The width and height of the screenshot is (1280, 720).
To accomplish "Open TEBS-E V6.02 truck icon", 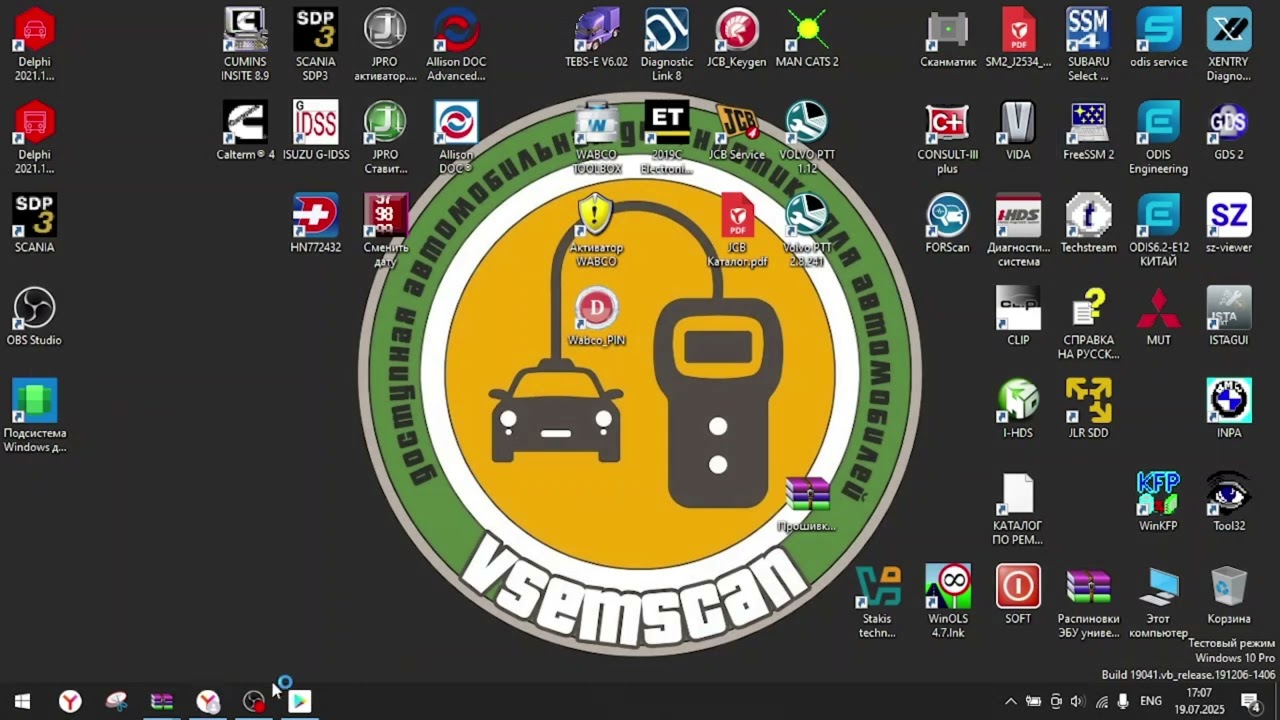I will click(x=597, y=38).
